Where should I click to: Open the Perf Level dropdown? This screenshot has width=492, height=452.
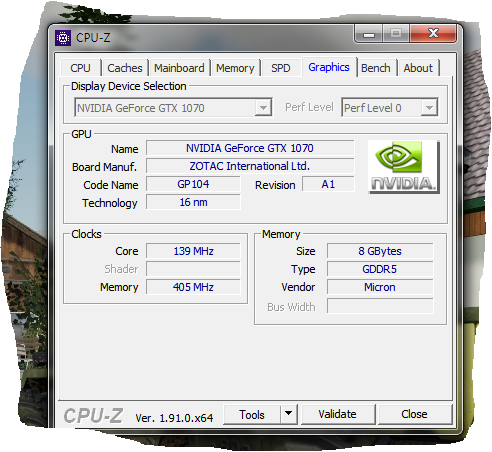(429, 108)
